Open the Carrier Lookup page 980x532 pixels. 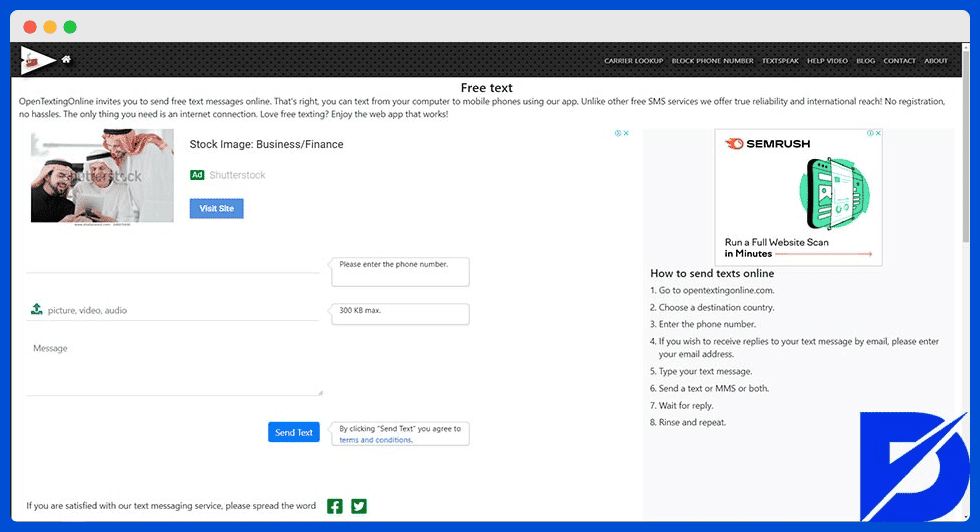coord(633,61)
